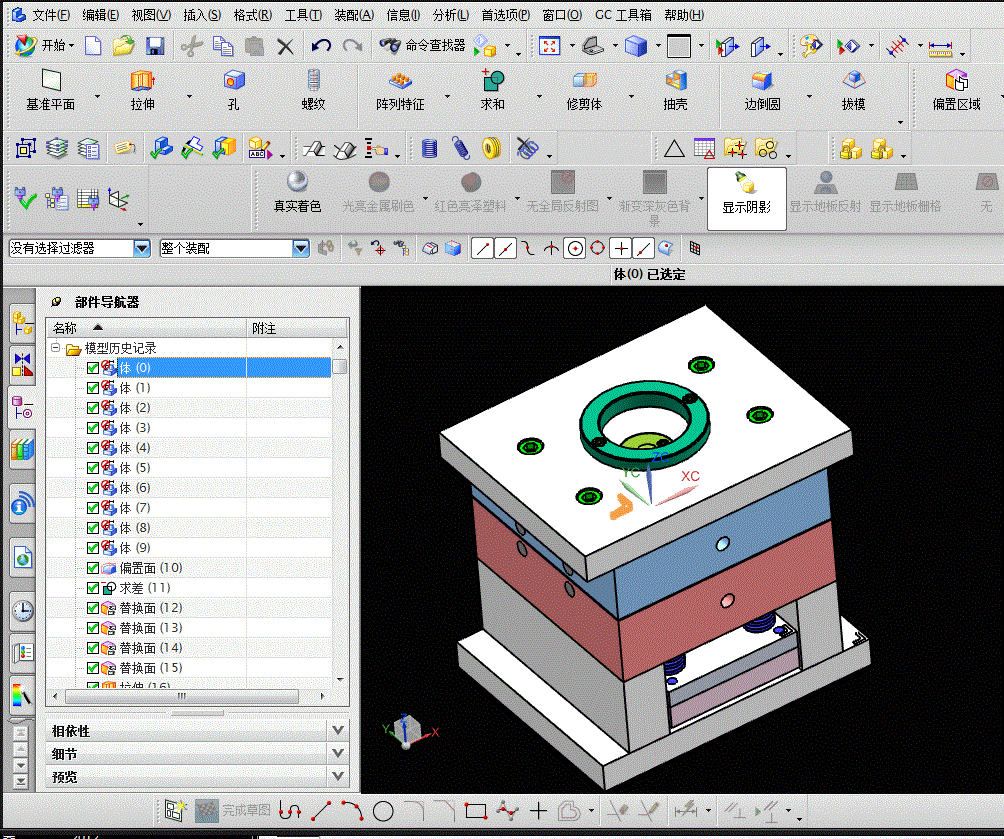Open the Assembly Navigator sidebar tab
1004x839 pixels.
22,324
